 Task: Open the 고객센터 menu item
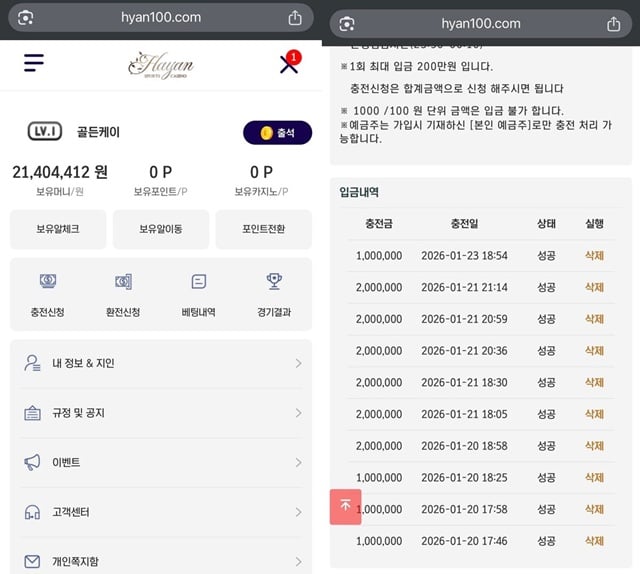pyautogui.click(x=160, y=512)
